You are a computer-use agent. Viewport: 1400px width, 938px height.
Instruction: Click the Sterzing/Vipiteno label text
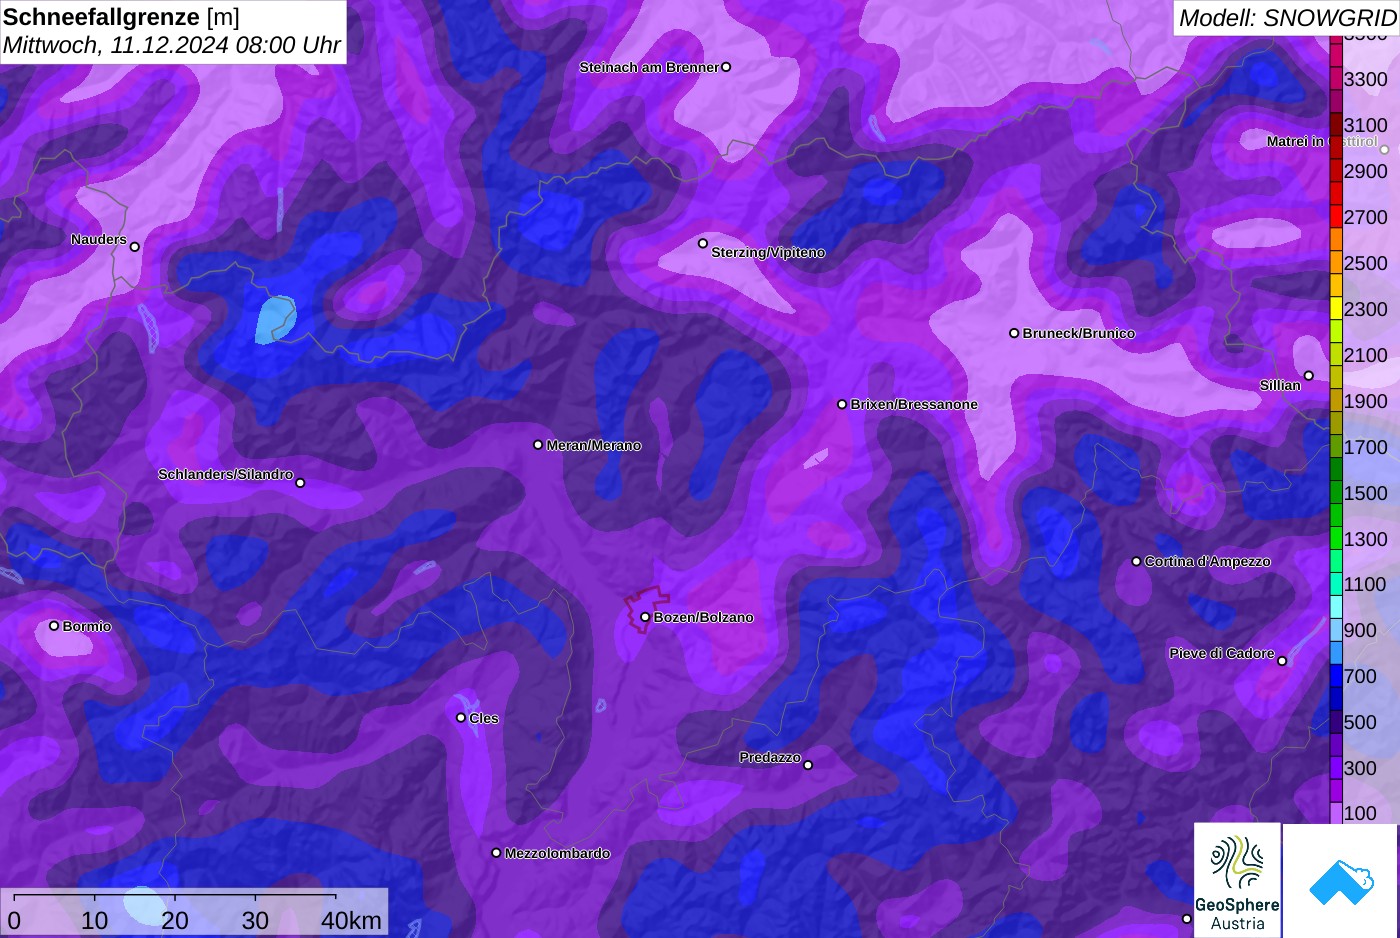[x=768, y=253]
